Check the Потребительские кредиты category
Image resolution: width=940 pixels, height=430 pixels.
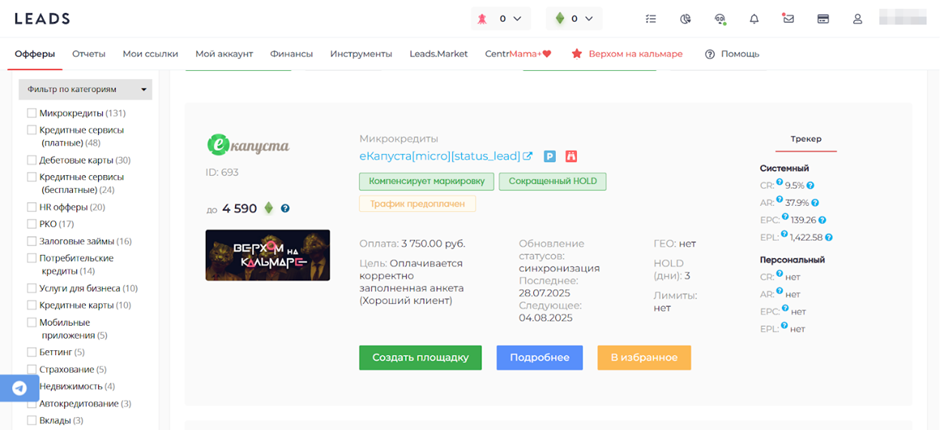pyautogui.click(x=32, y=258)
